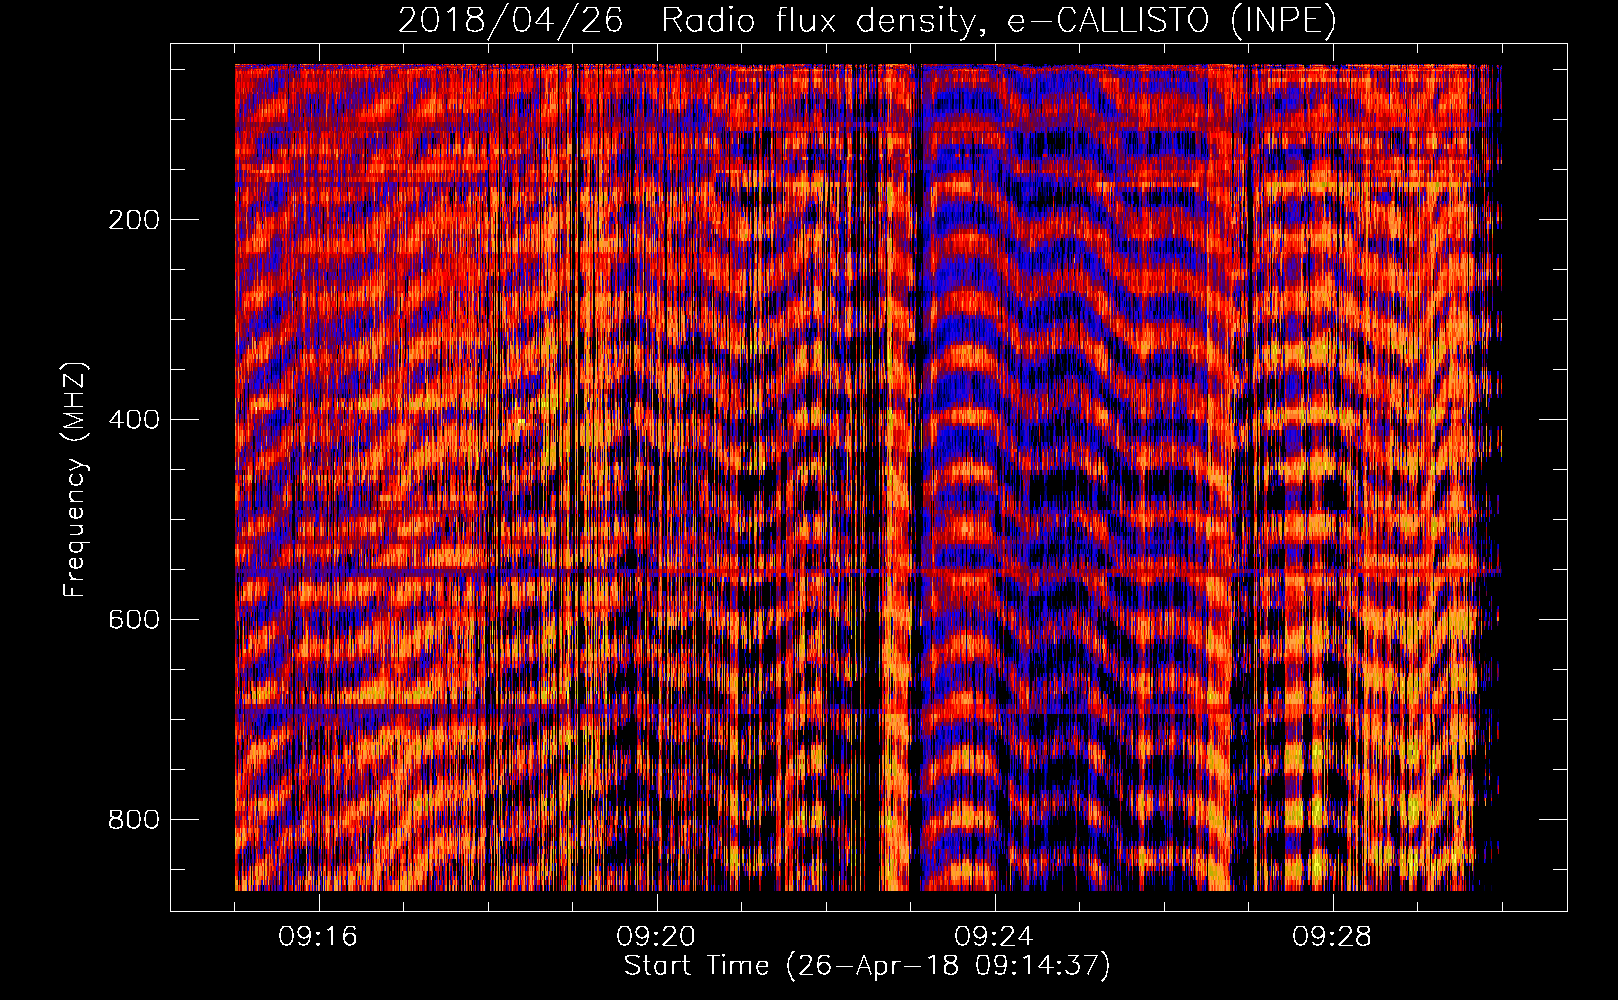This screenshot has width=1618, height=1000.
Task: Click the 'Frequency (MHZ)' axis label
Action: [x=75, y=480]
